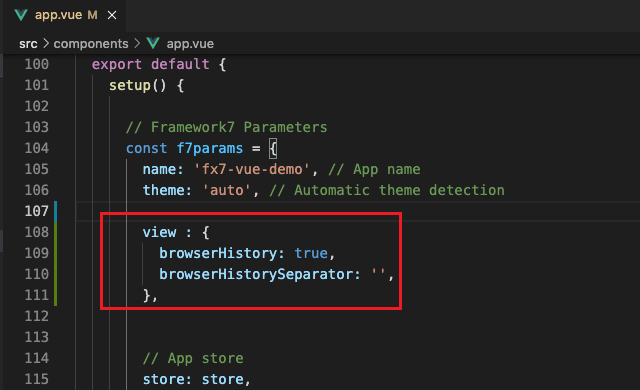Open the components breadcrumb segment
Viewport: 640px width, 390px height.
point(91,44)
